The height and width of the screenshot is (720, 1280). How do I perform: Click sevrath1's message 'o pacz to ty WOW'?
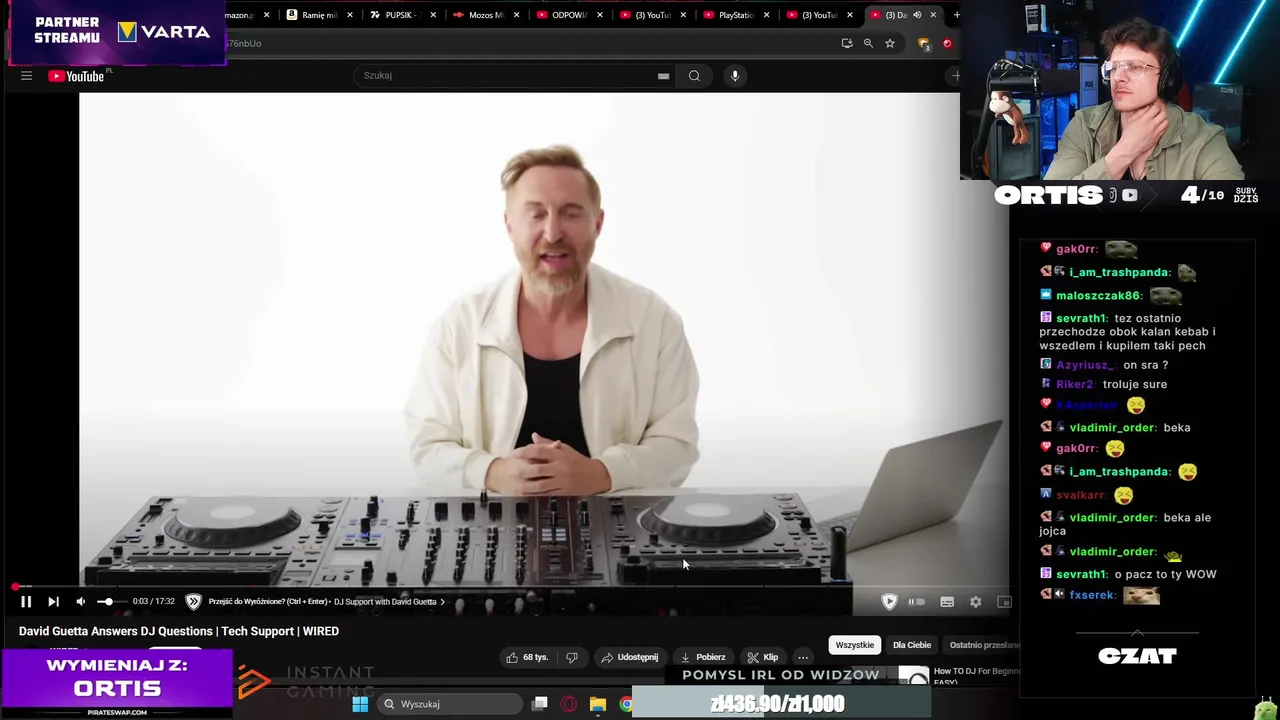tap(1128, 574)
